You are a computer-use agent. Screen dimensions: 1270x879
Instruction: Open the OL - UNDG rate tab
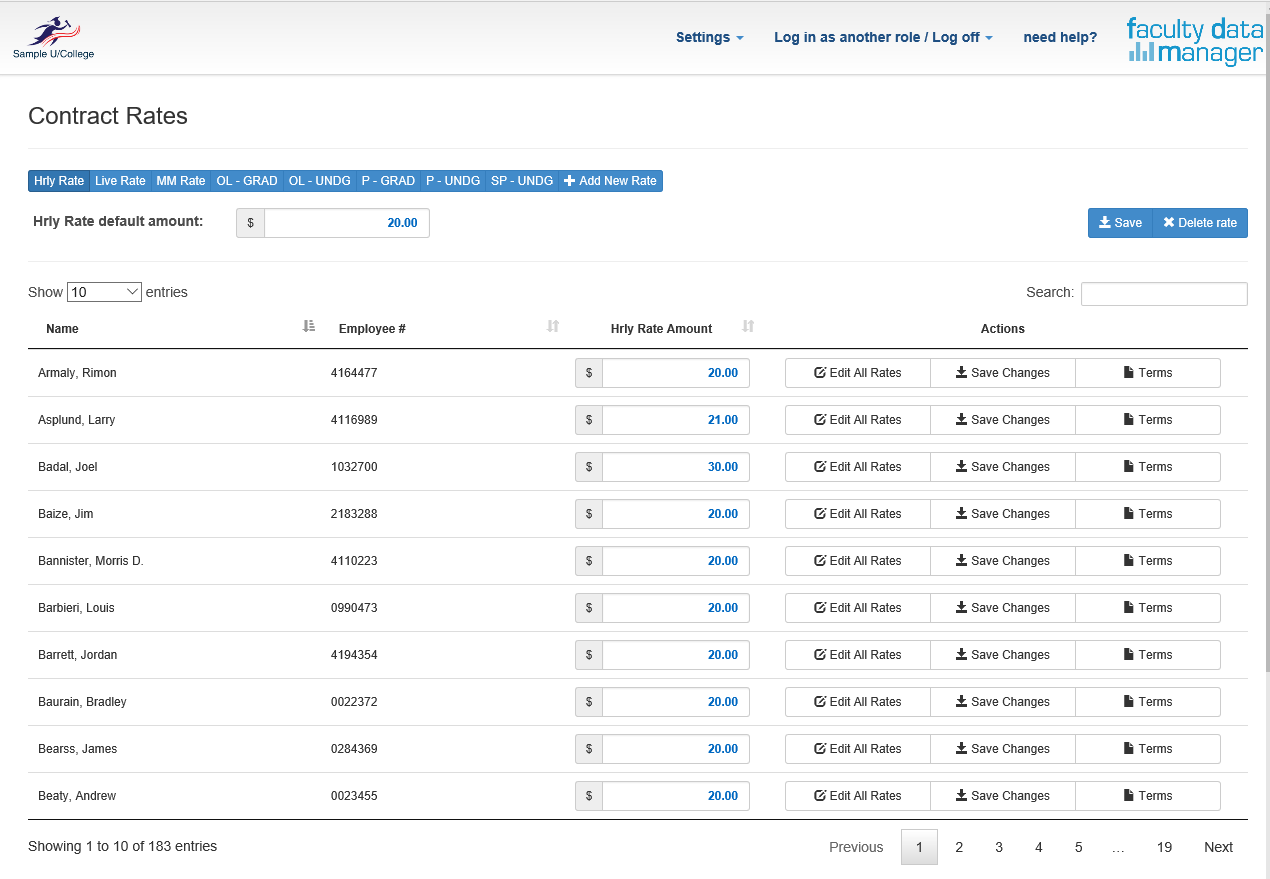tap(320, 181)
